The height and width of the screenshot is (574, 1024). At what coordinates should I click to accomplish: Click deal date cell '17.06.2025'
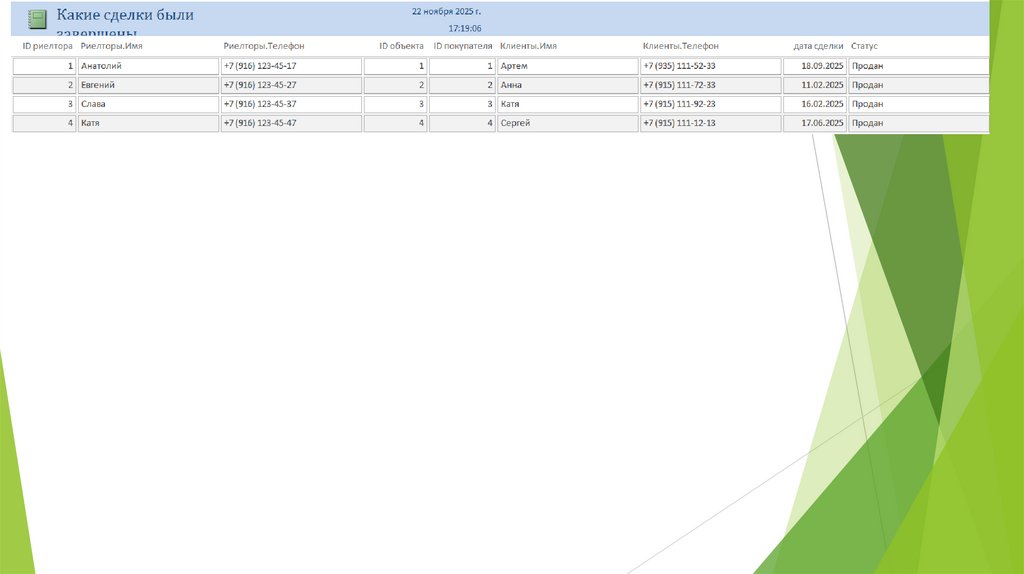815,123
